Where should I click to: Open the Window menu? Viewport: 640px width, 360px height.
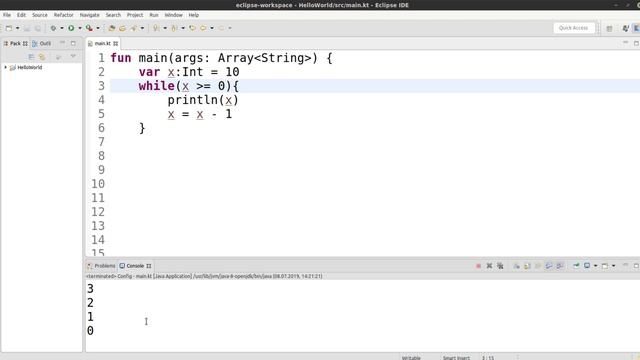[173, 15]
